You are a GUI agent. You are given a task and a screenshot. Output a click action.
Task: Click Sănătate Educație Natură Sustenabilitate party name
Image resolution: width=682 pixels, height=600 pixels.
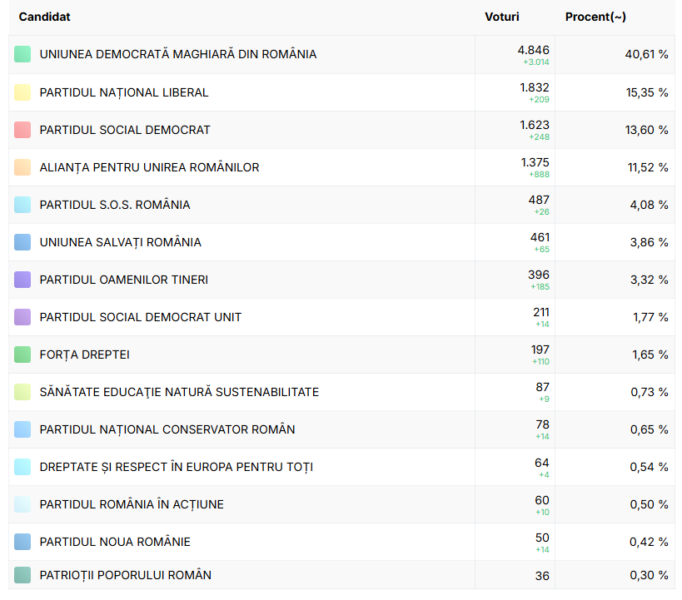tap(179, 392)
